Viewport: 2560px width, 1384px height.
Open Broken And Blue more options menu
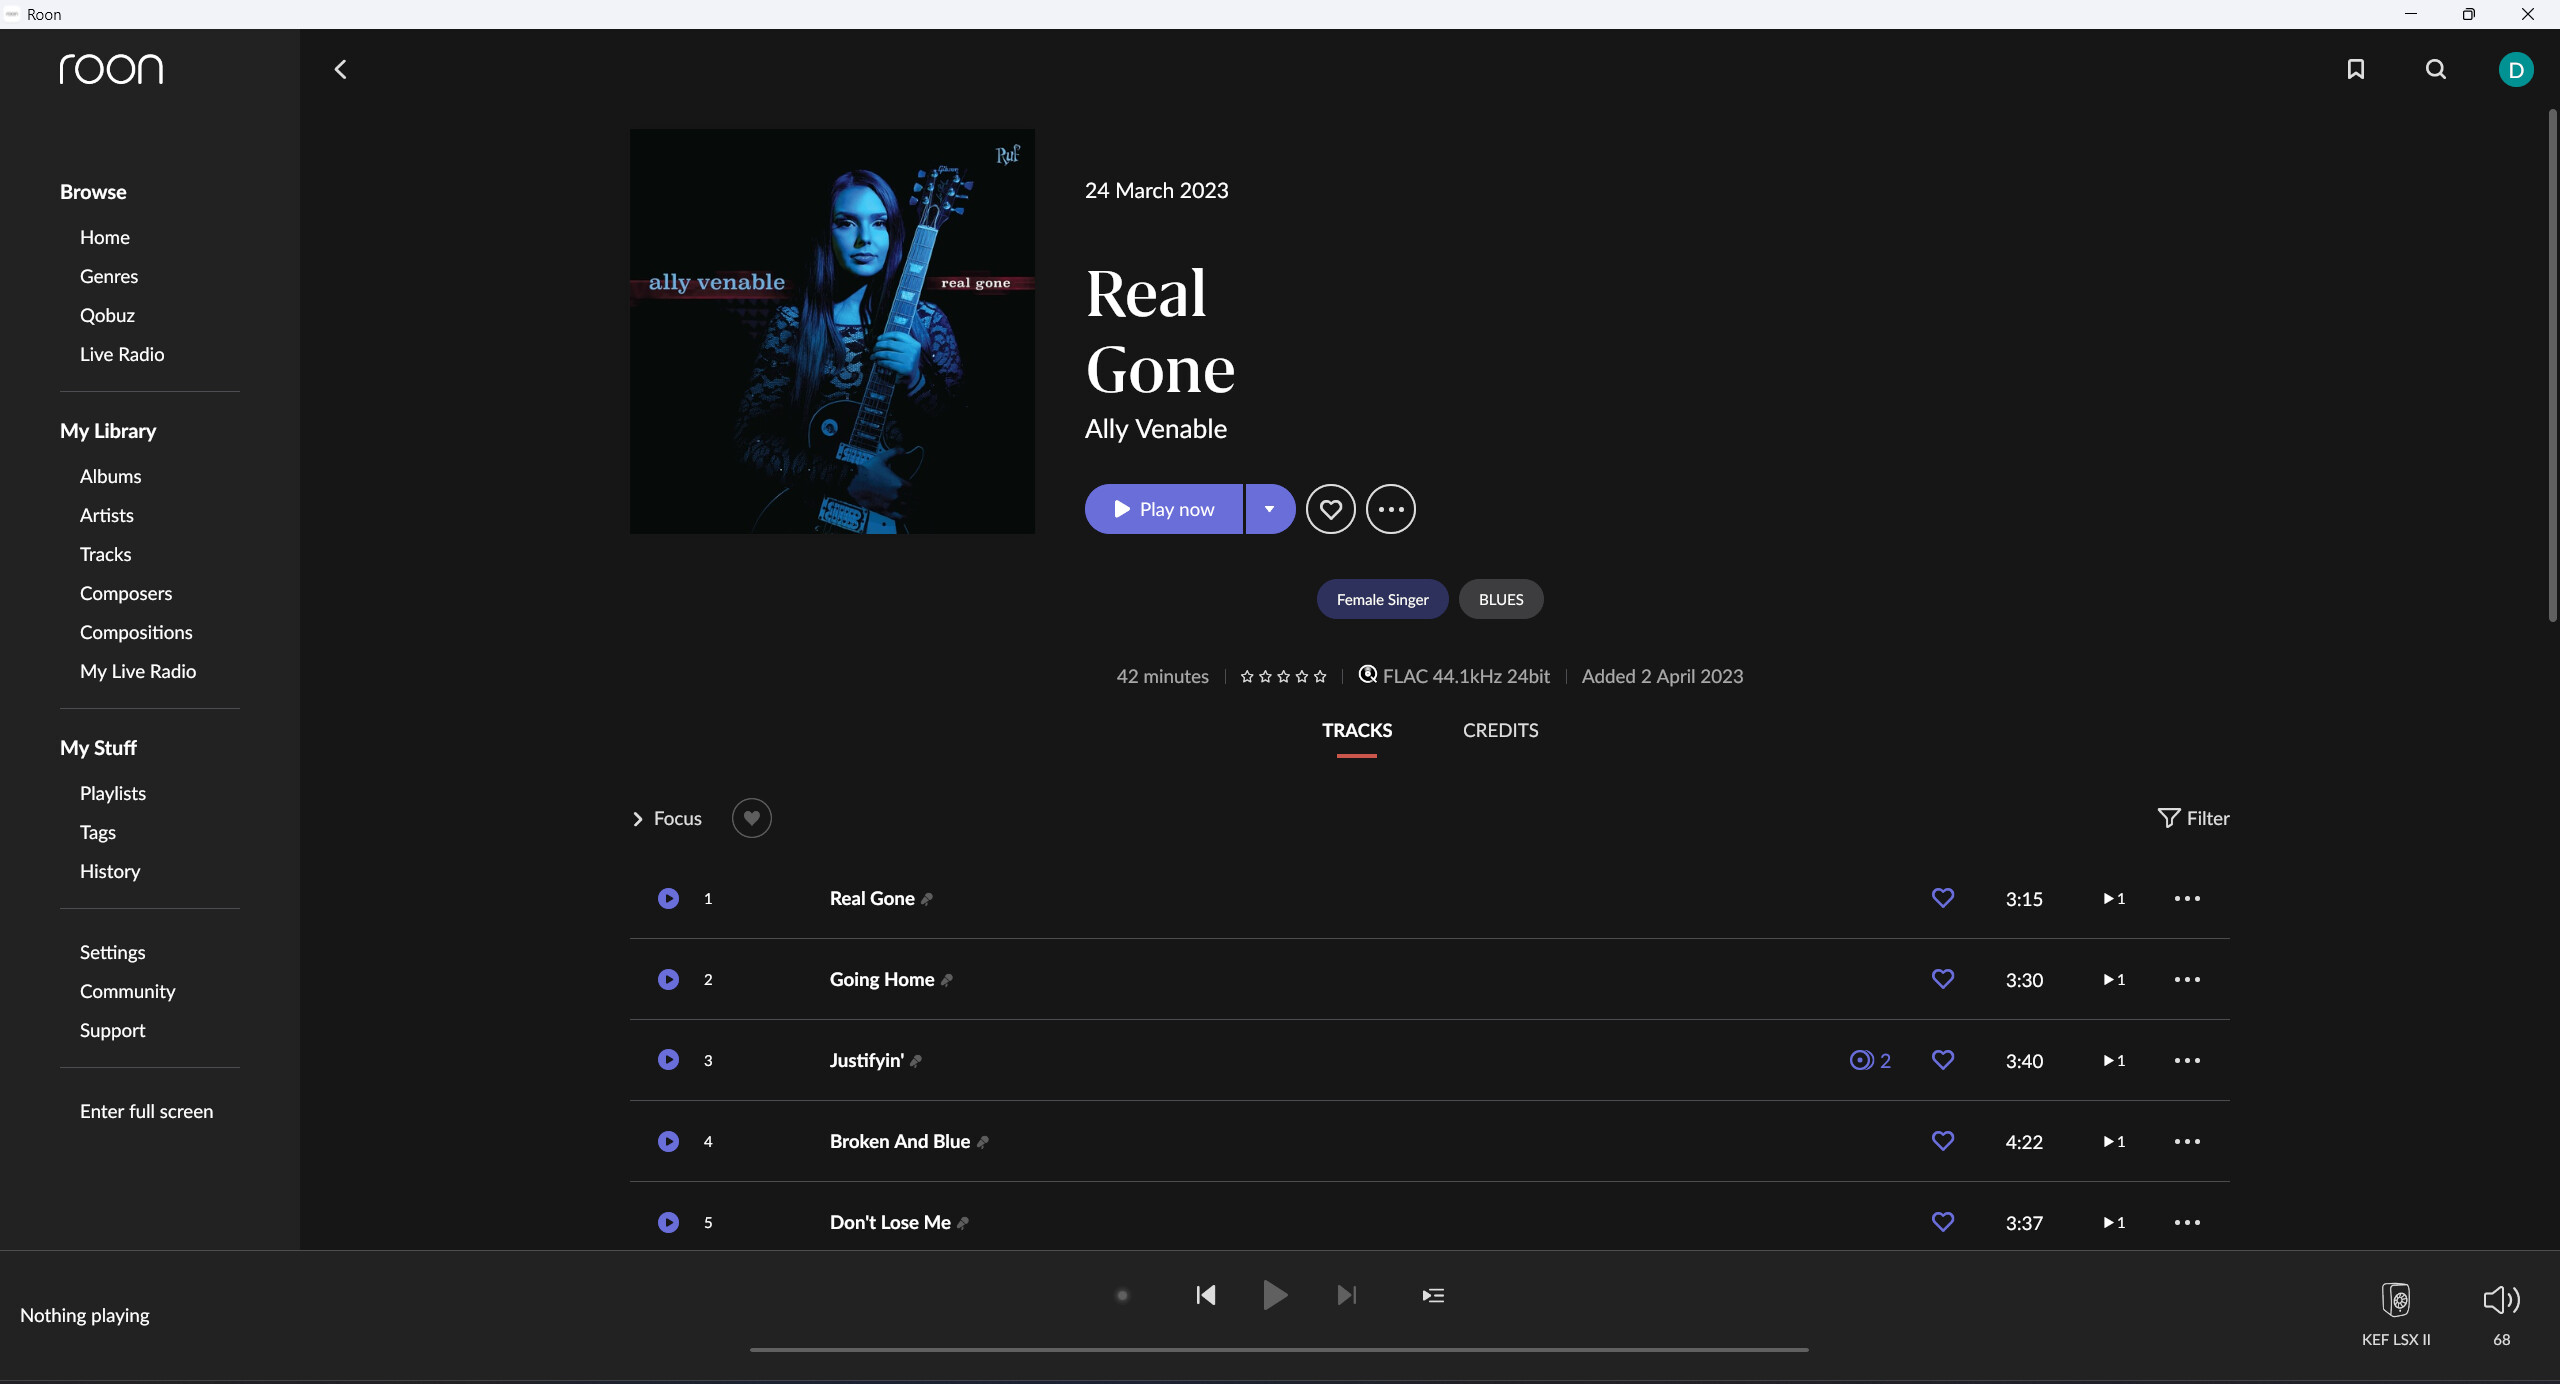coord(2187,1141)
